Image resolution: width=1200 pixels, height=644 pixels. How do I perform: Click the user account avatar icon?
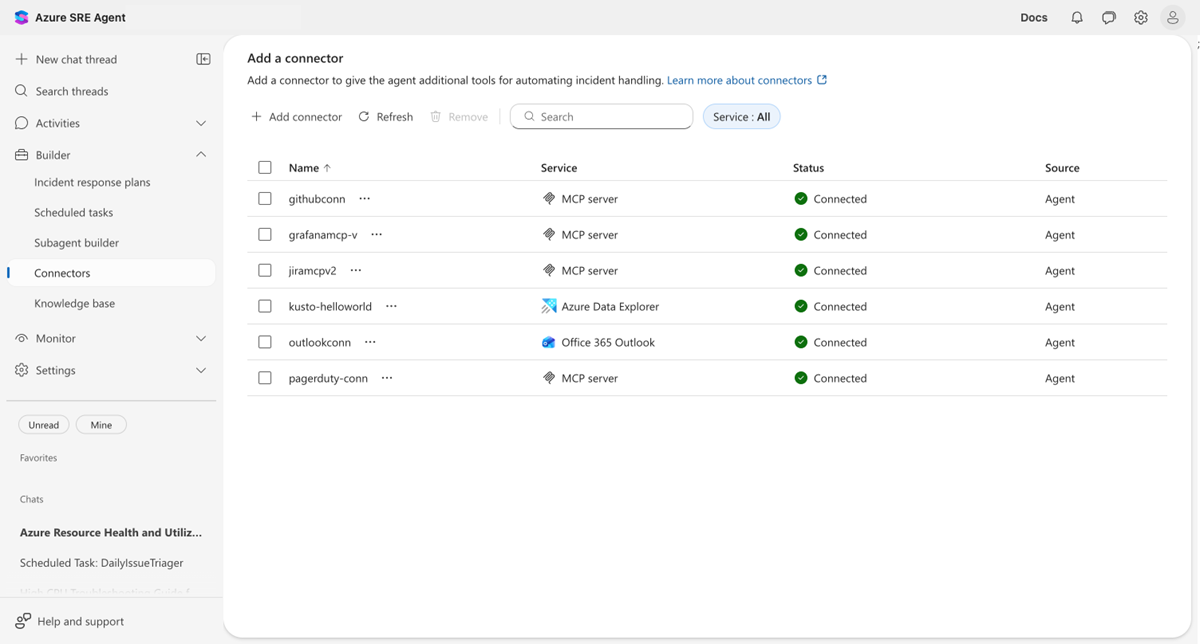coord(1173,18)
